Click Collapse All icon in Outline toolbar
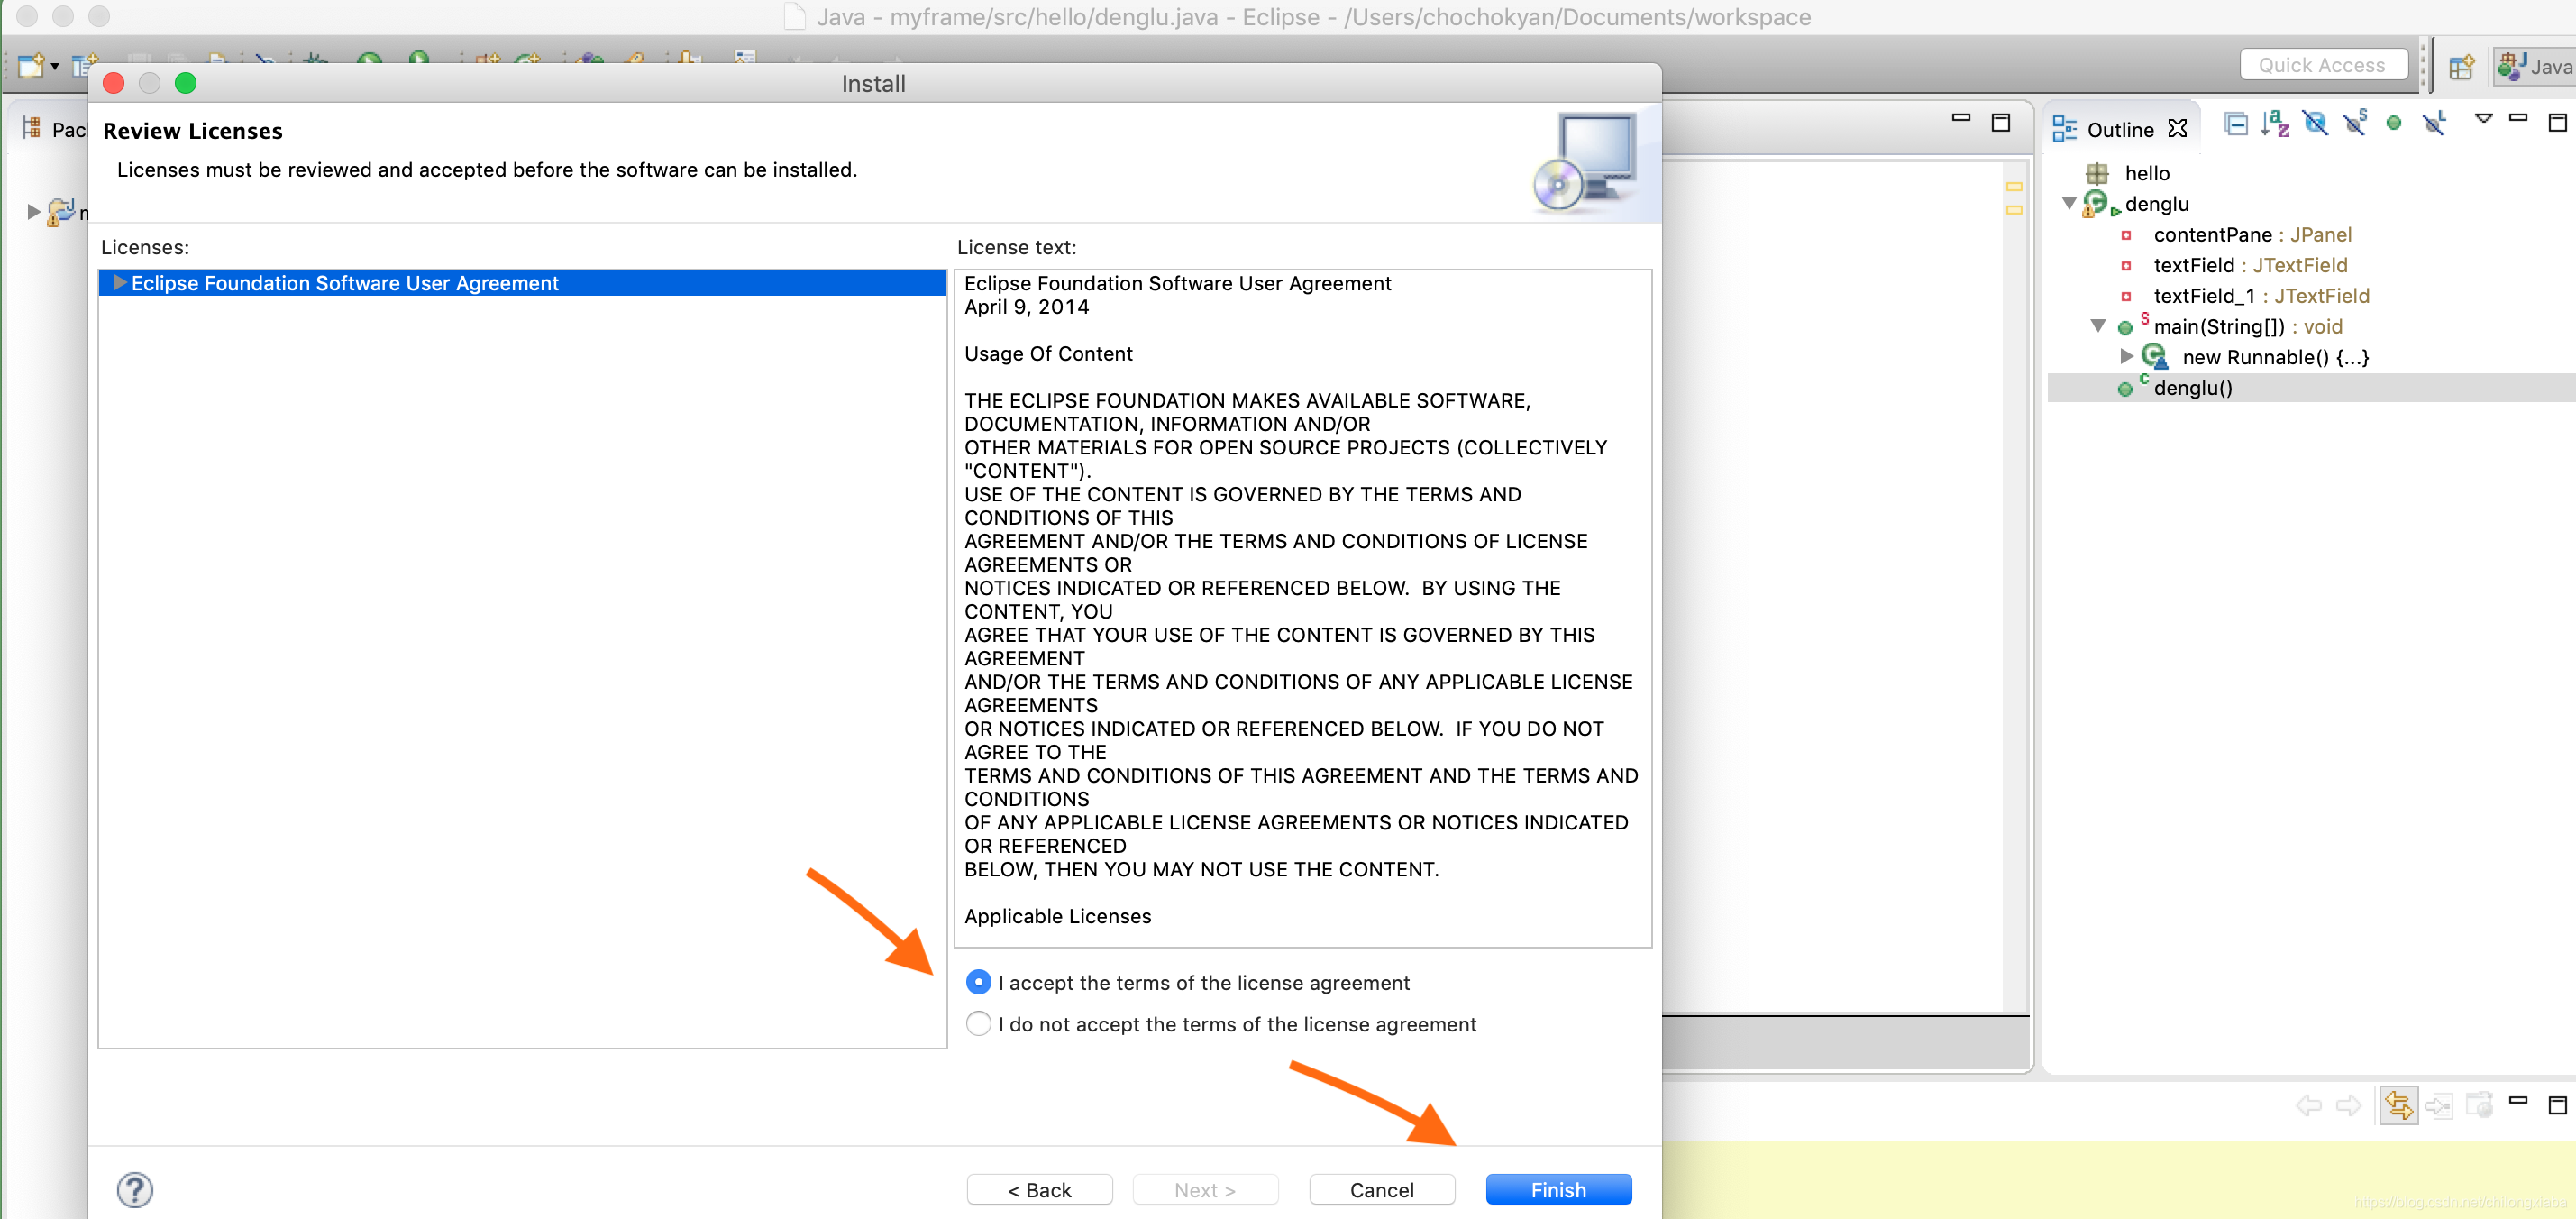This screenshot has height=1219, width=2576. 2236,124
